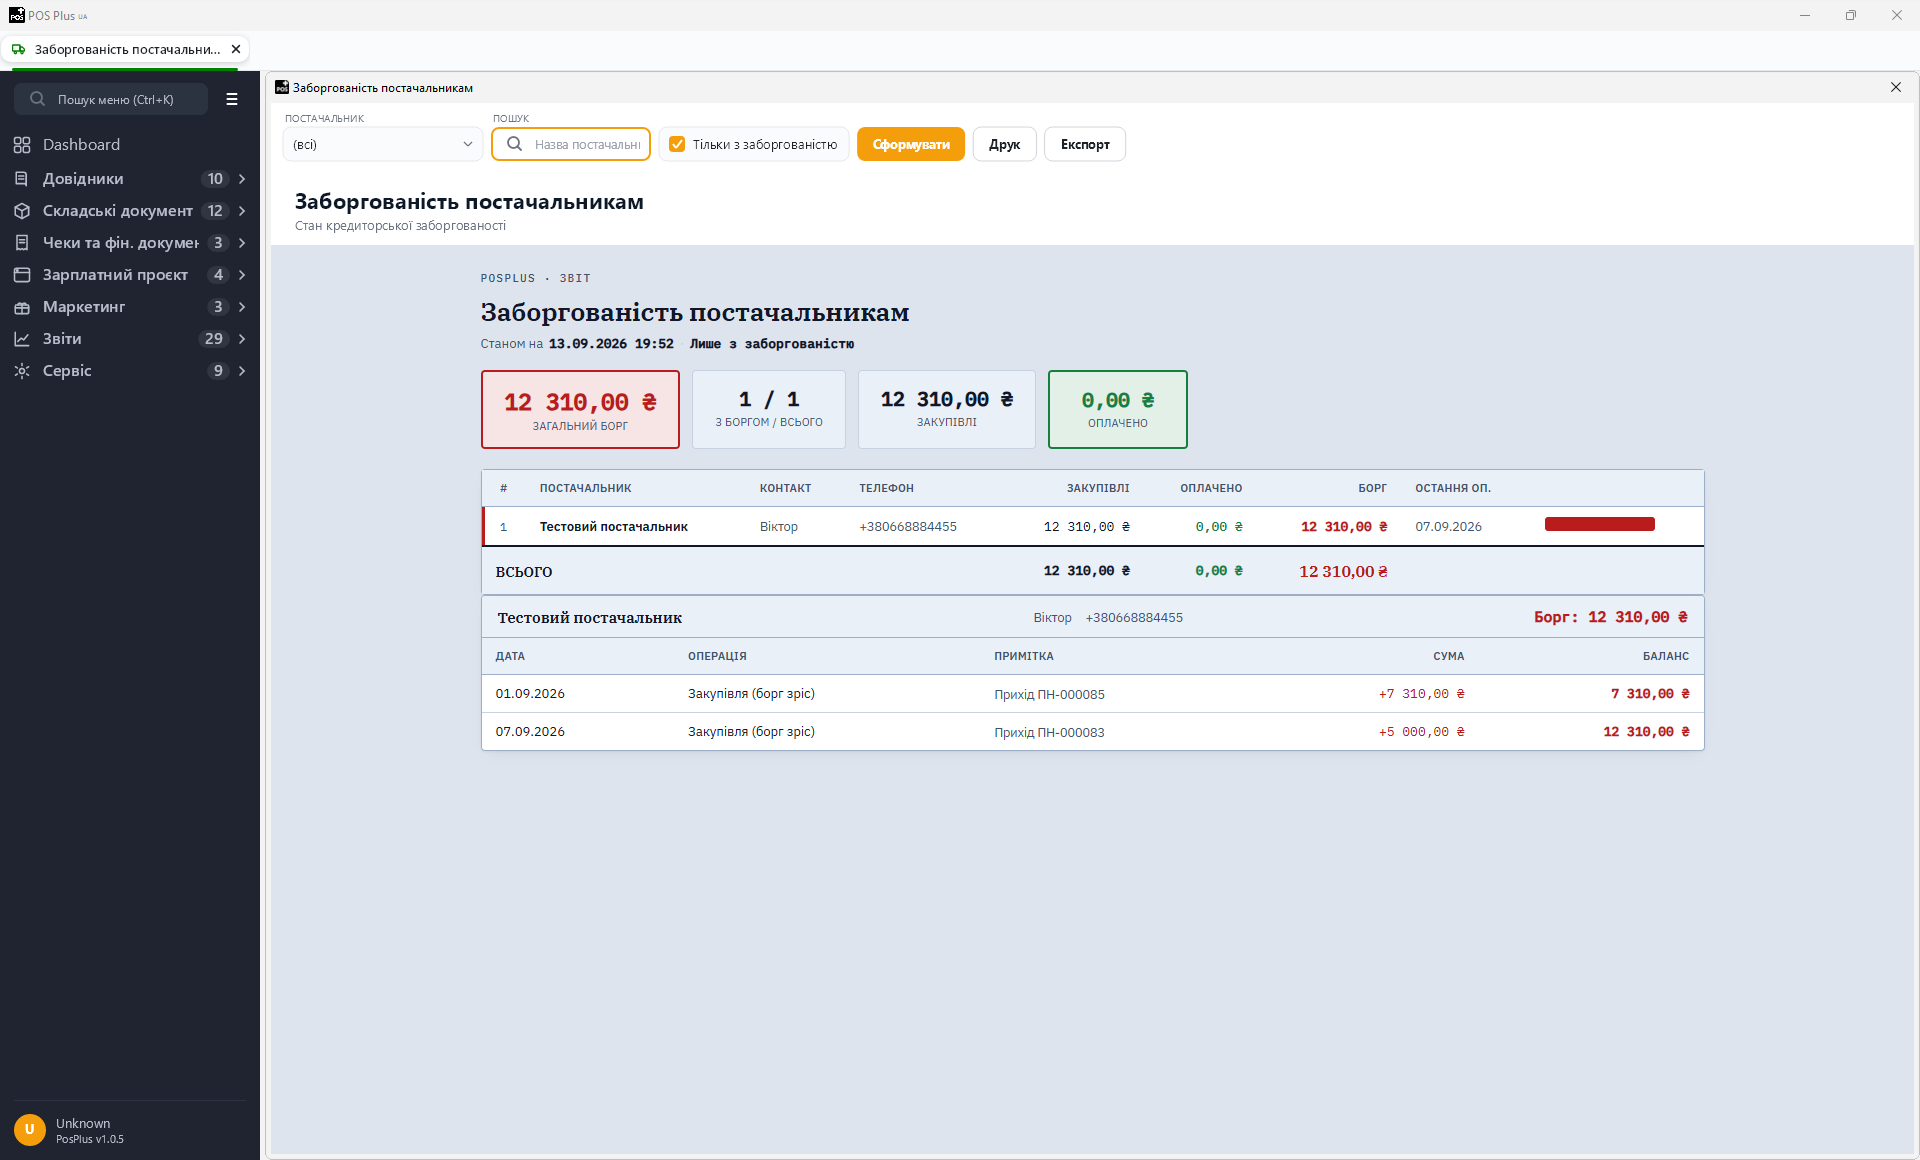
Task: Click the Оплачено 0,00 green card
Action: pyautogui.click(x=1118, y=410)
